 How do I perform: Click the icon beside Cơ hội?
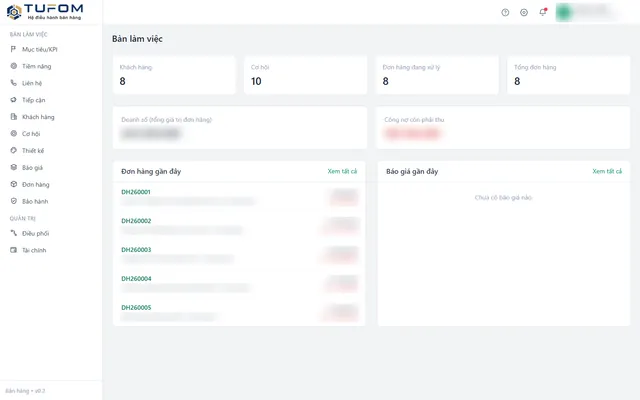(13, 133)
